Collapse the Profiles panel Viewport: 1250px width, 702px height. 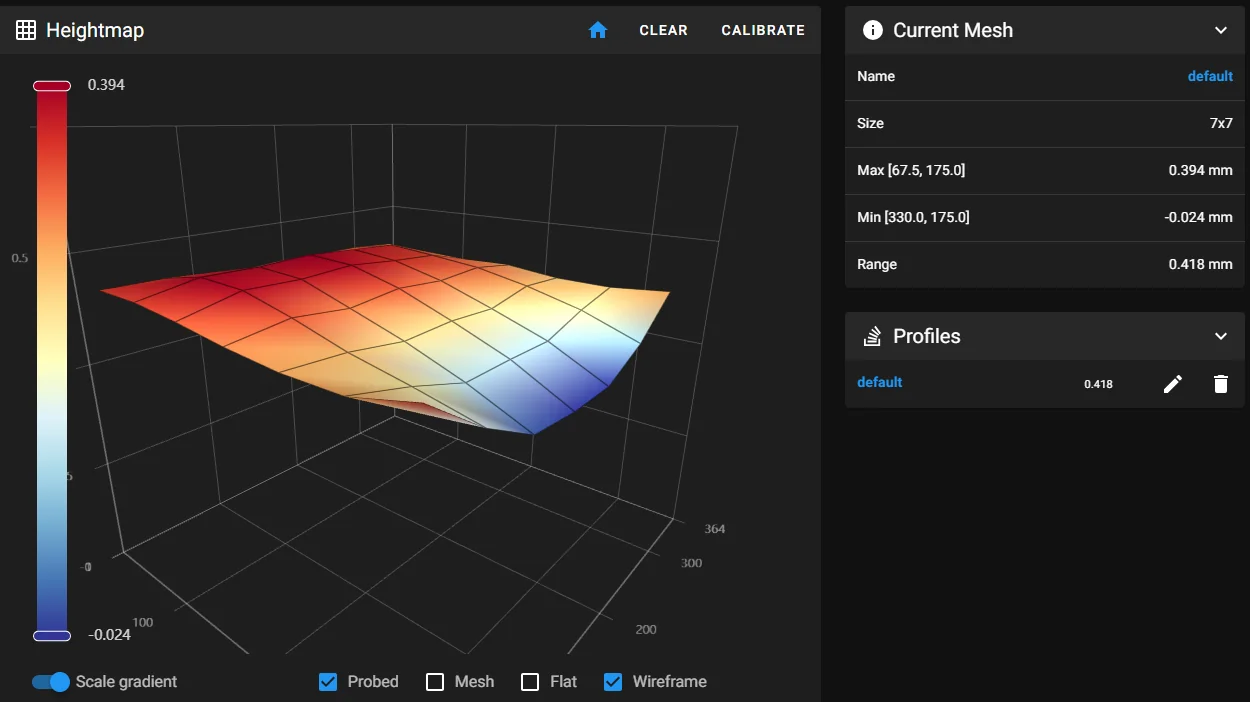click(x=1220, y=336)
